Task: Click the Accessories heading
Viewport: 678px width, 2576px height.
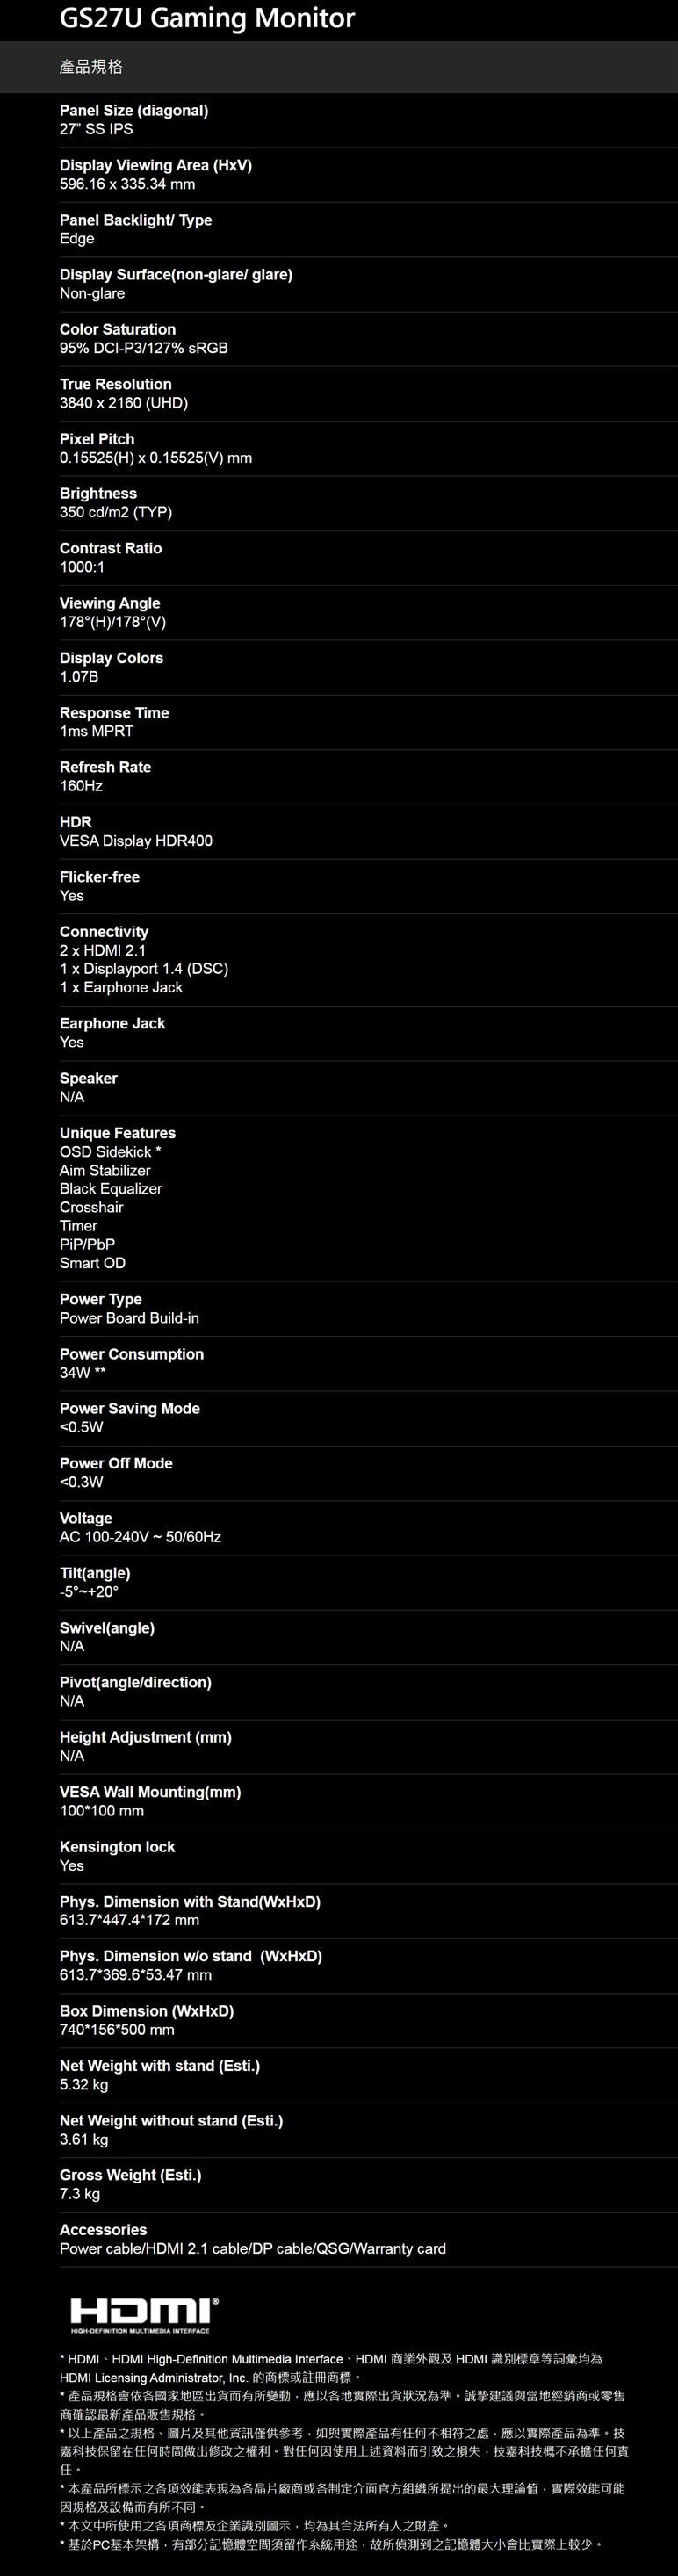Action: pyautogui.click(x=103, y=2230)
